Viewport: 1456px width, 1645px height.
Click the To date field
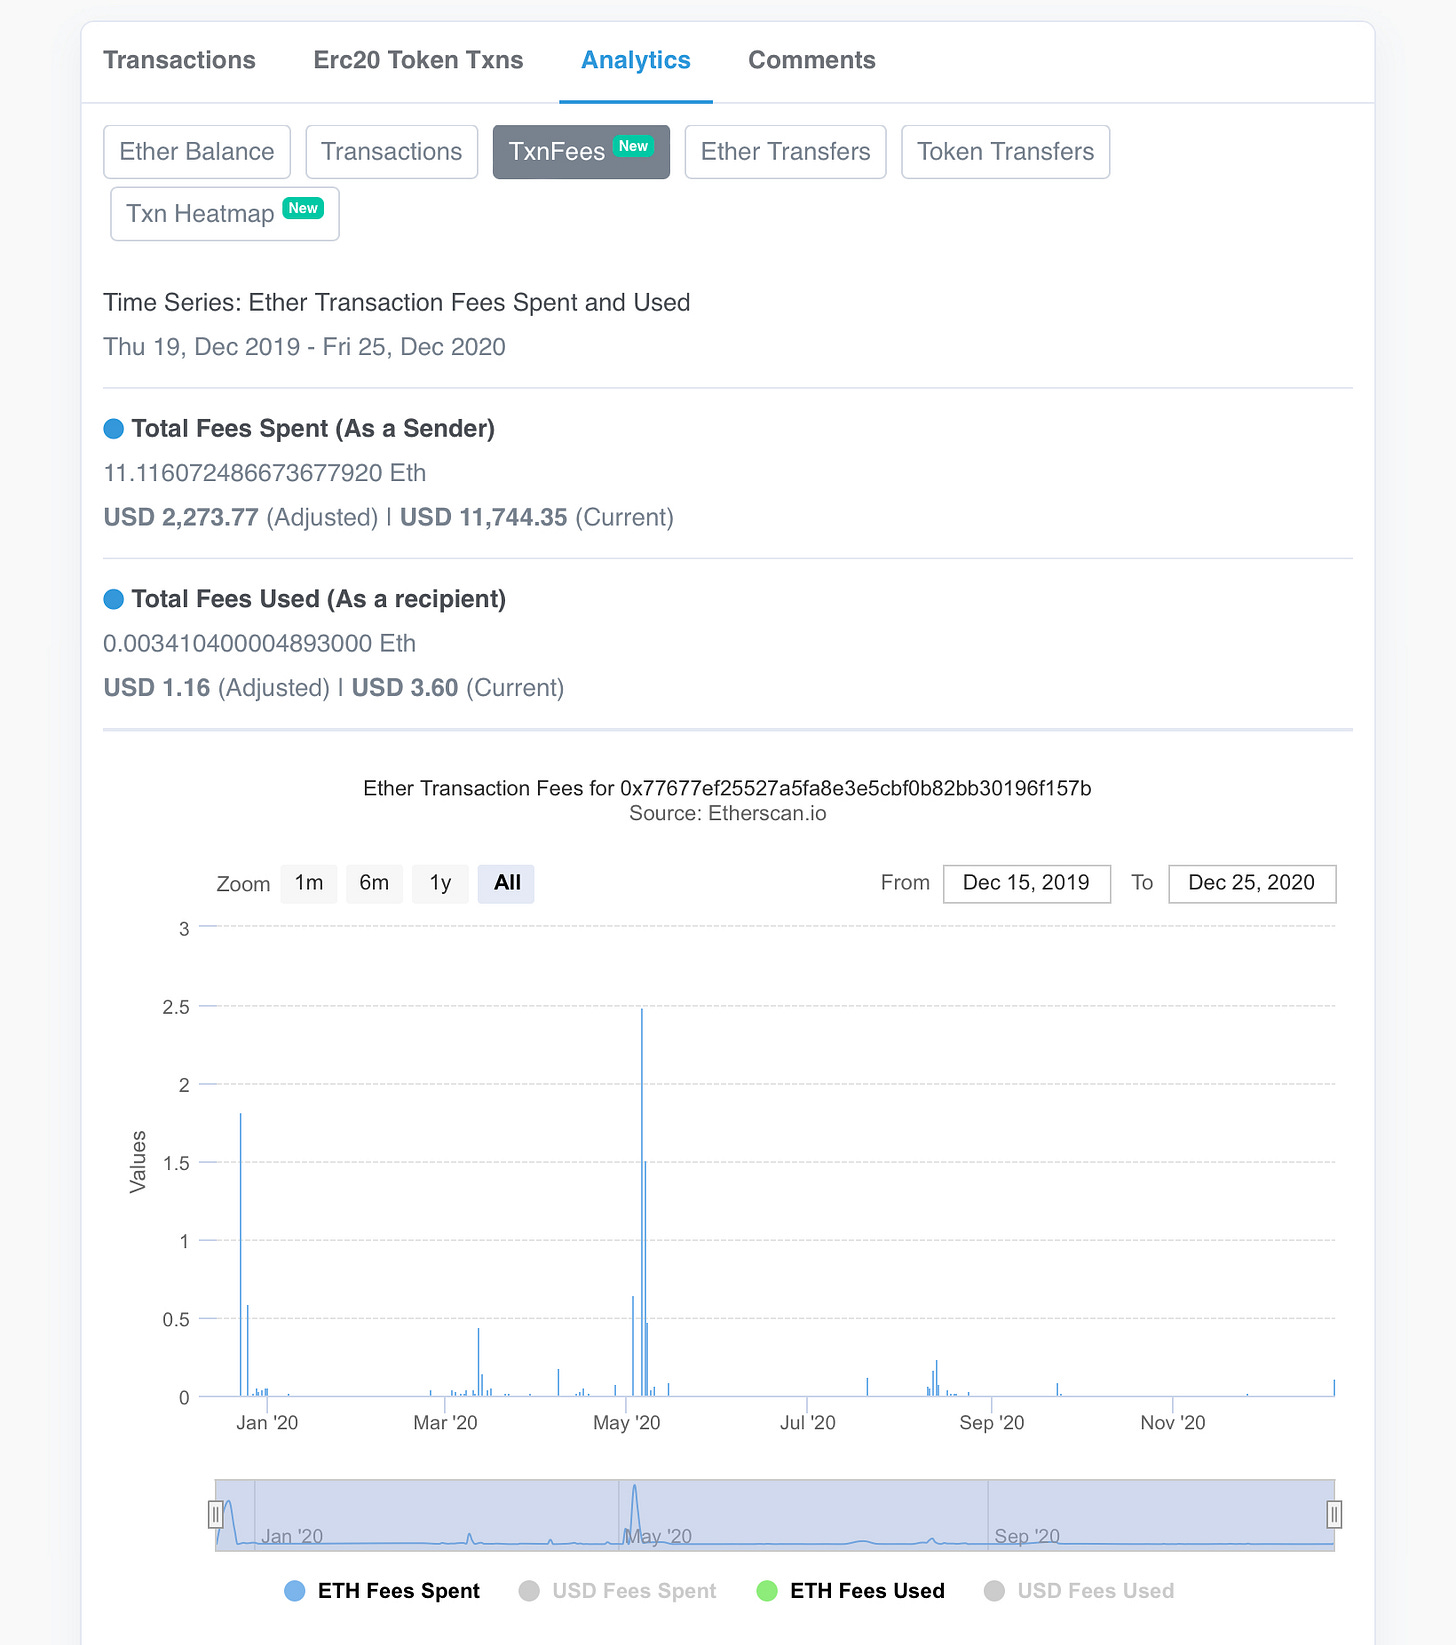click(x=1252, y=883)
